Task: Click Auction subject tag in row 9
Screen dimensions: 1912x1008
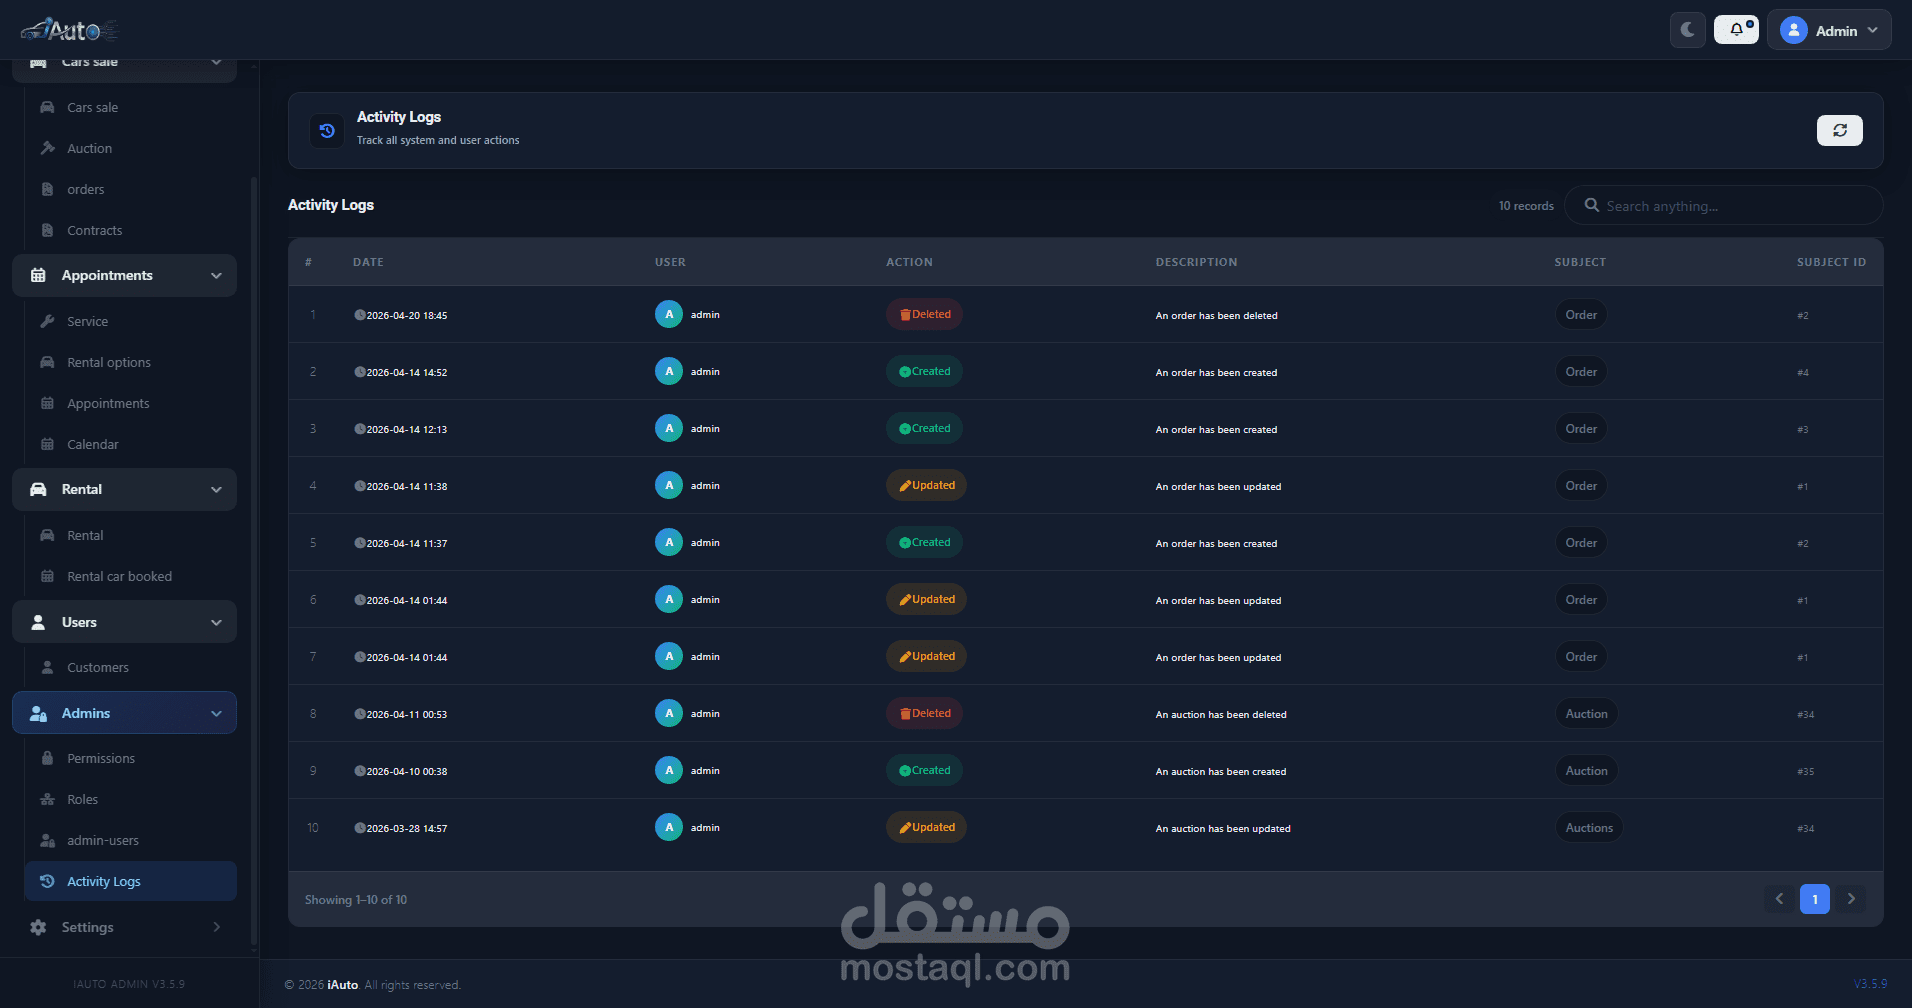Action: pos(1586,770)
